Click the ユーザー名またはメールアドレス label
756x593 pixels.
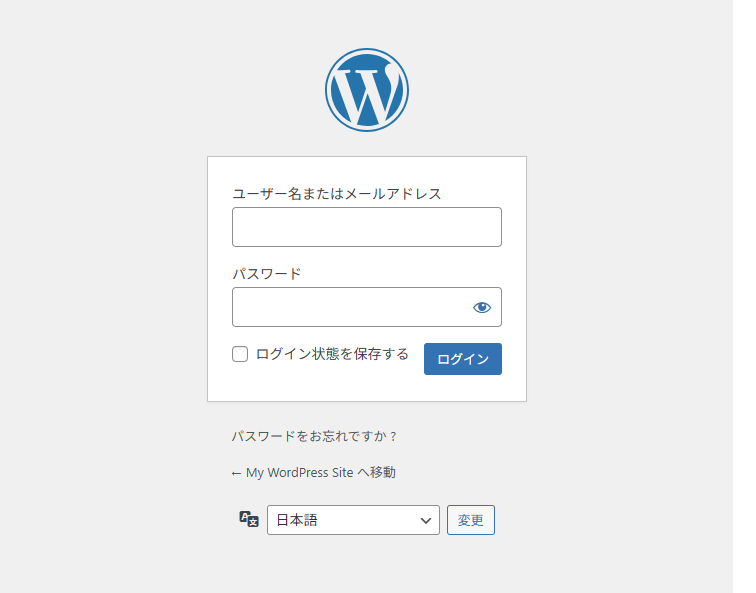tap(336, 194)
